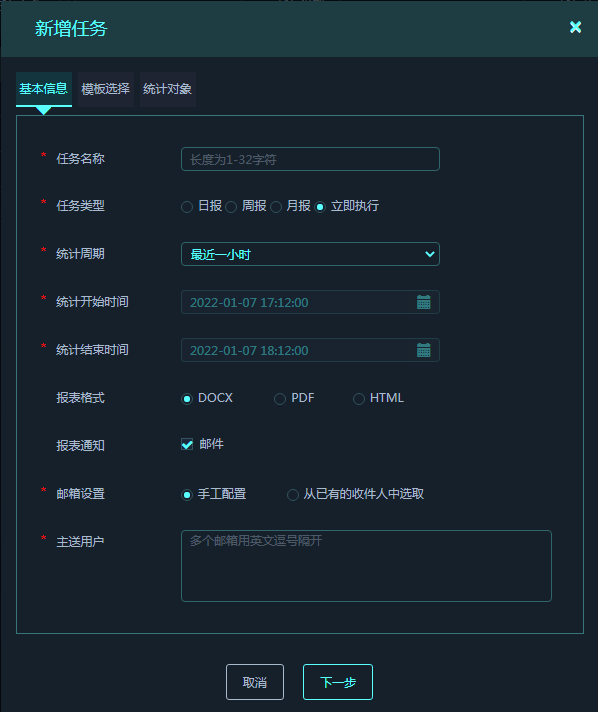Screen dimensions: 598x712
Task: Expand the 统计周期 dropdown arrow
Action: 429,254
